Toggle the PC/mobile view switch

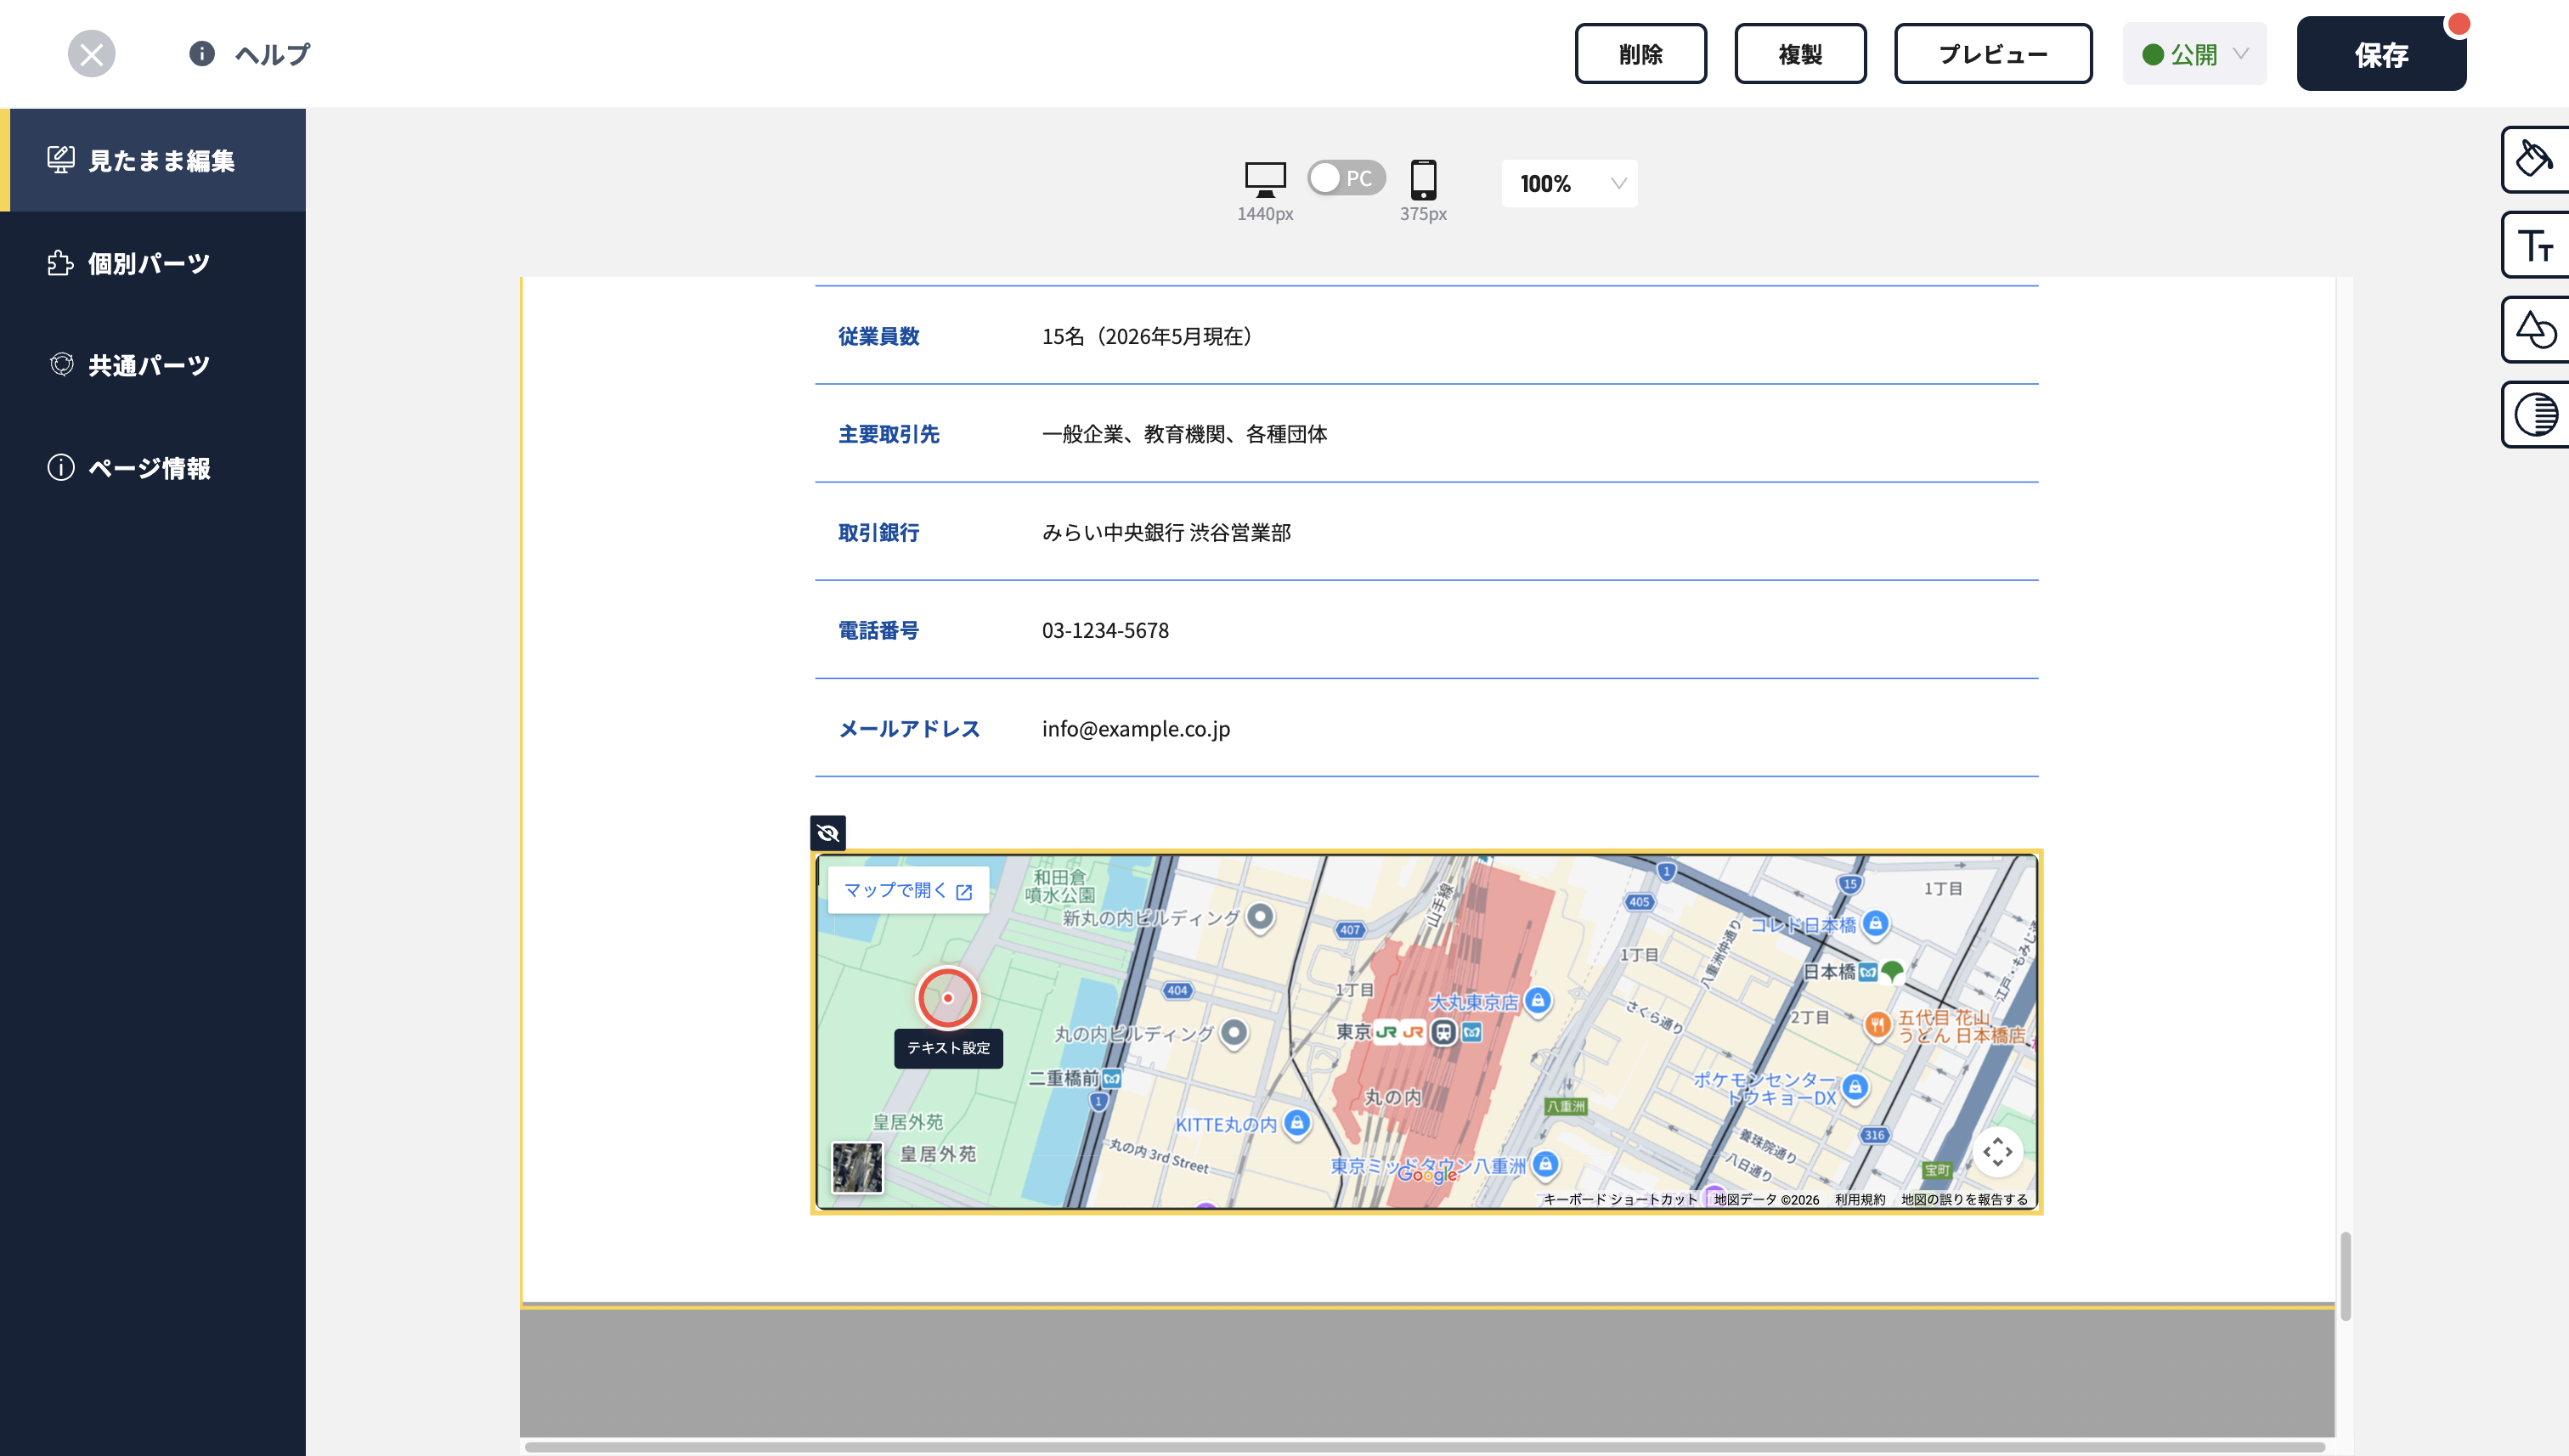pos(1346,178)
